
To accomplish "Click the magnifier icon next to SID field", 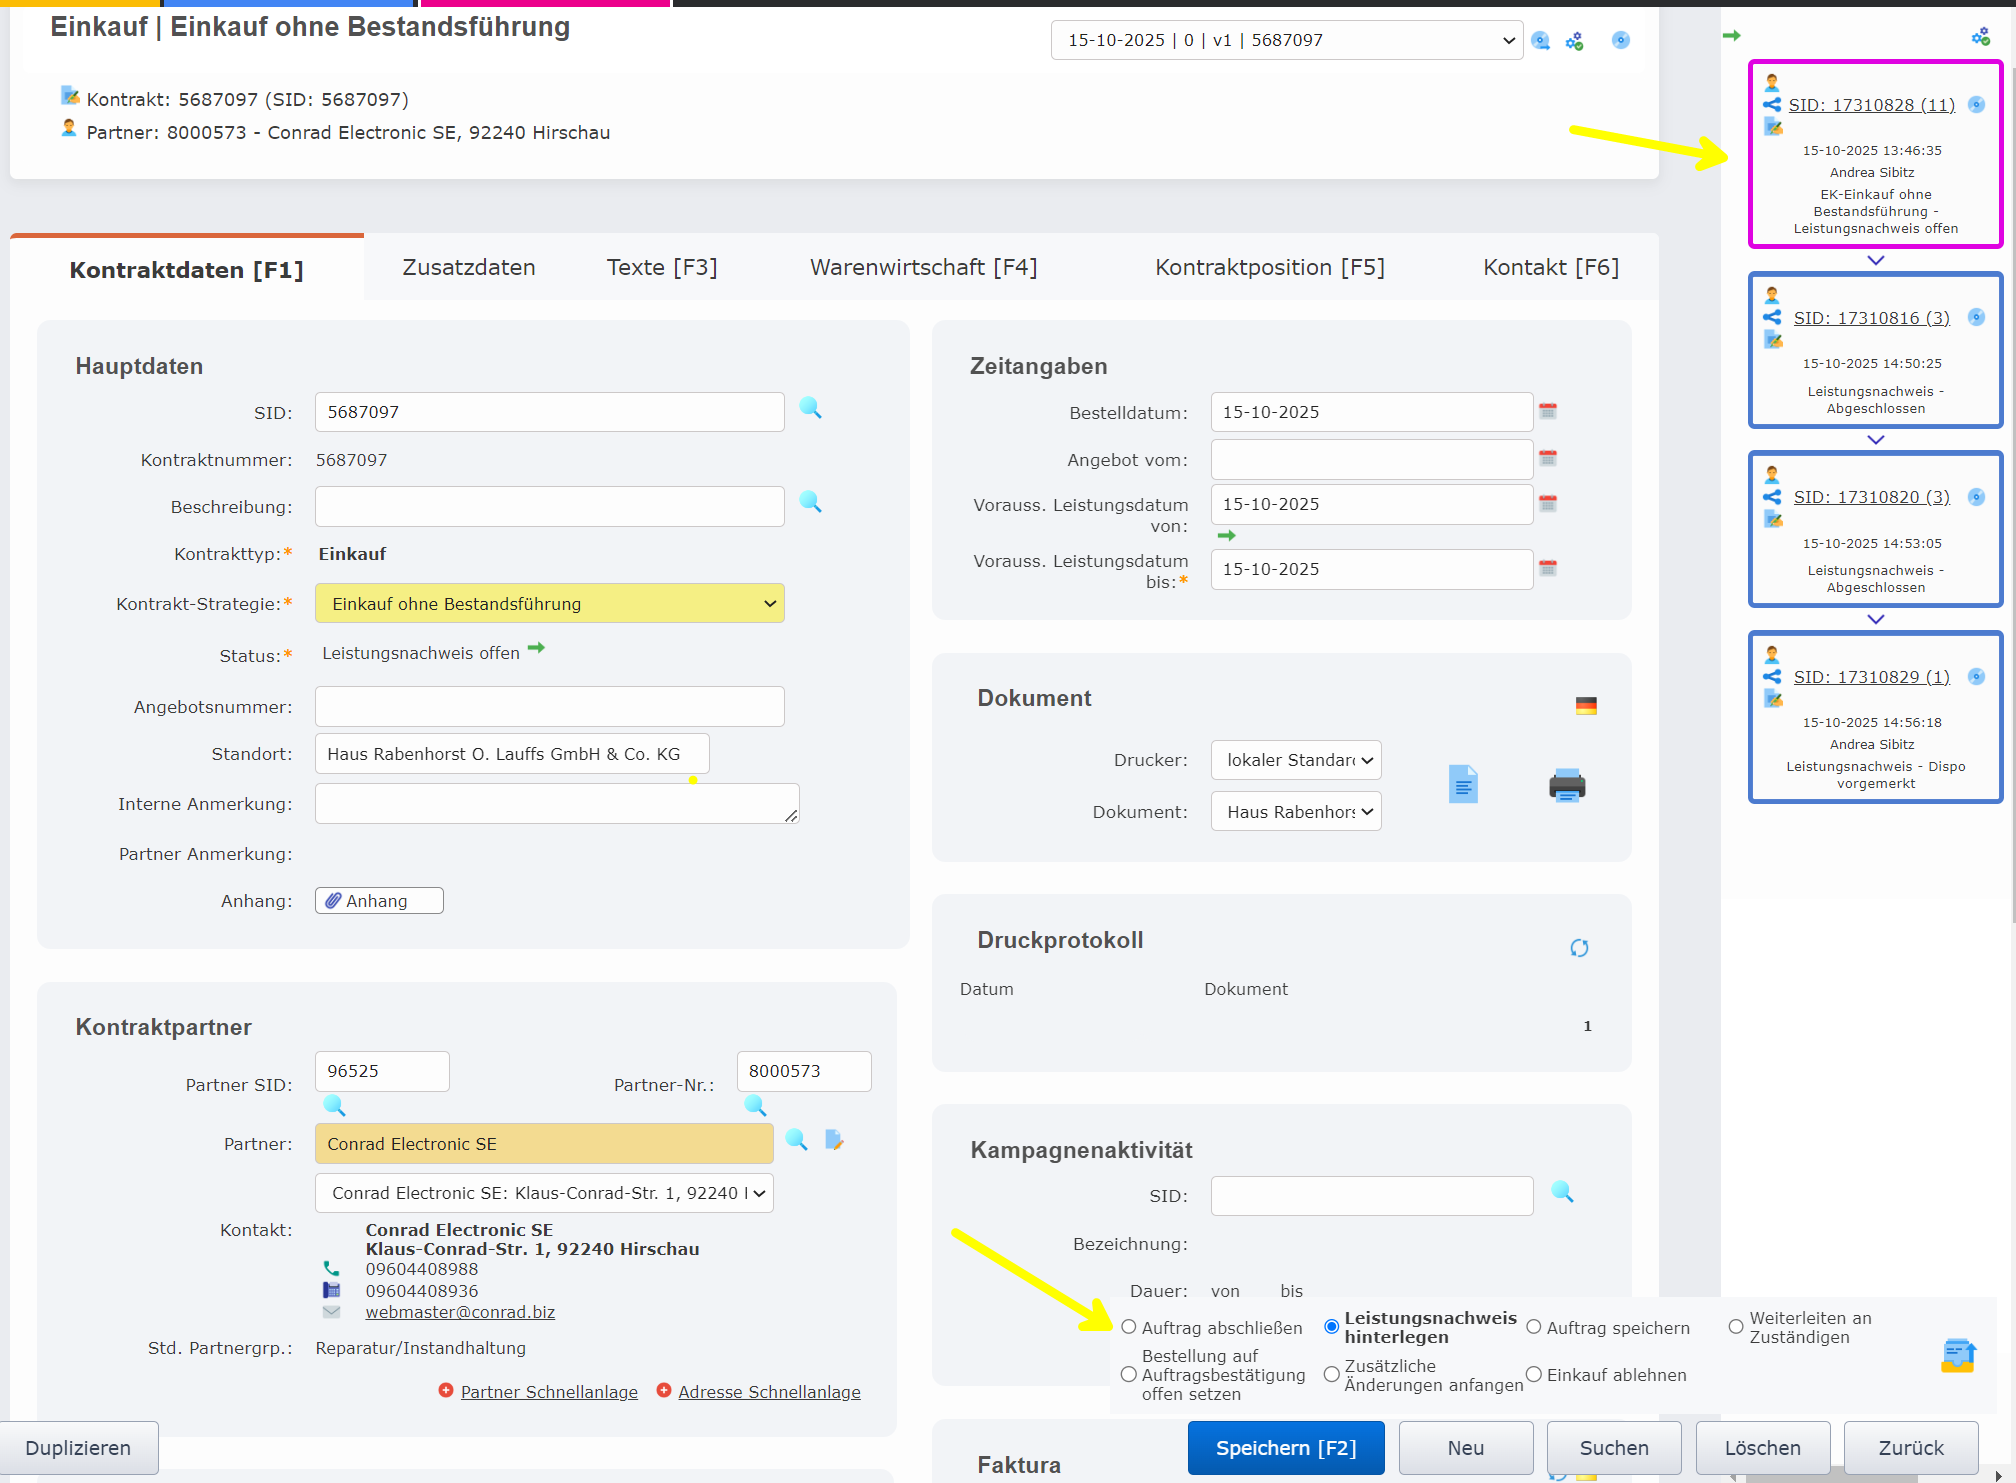I will click(810, 408).
